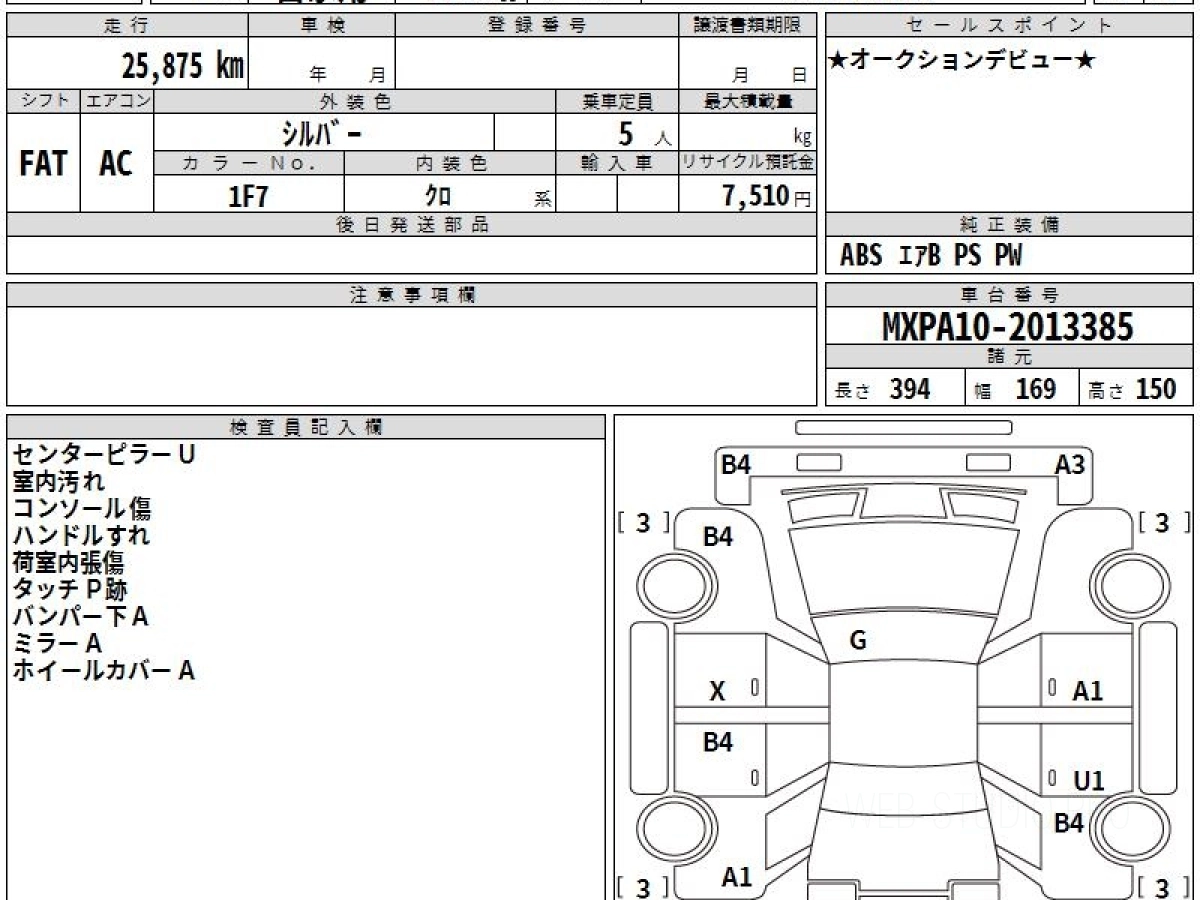
Task: Click the height value 150
Action: coord(1155,389)
